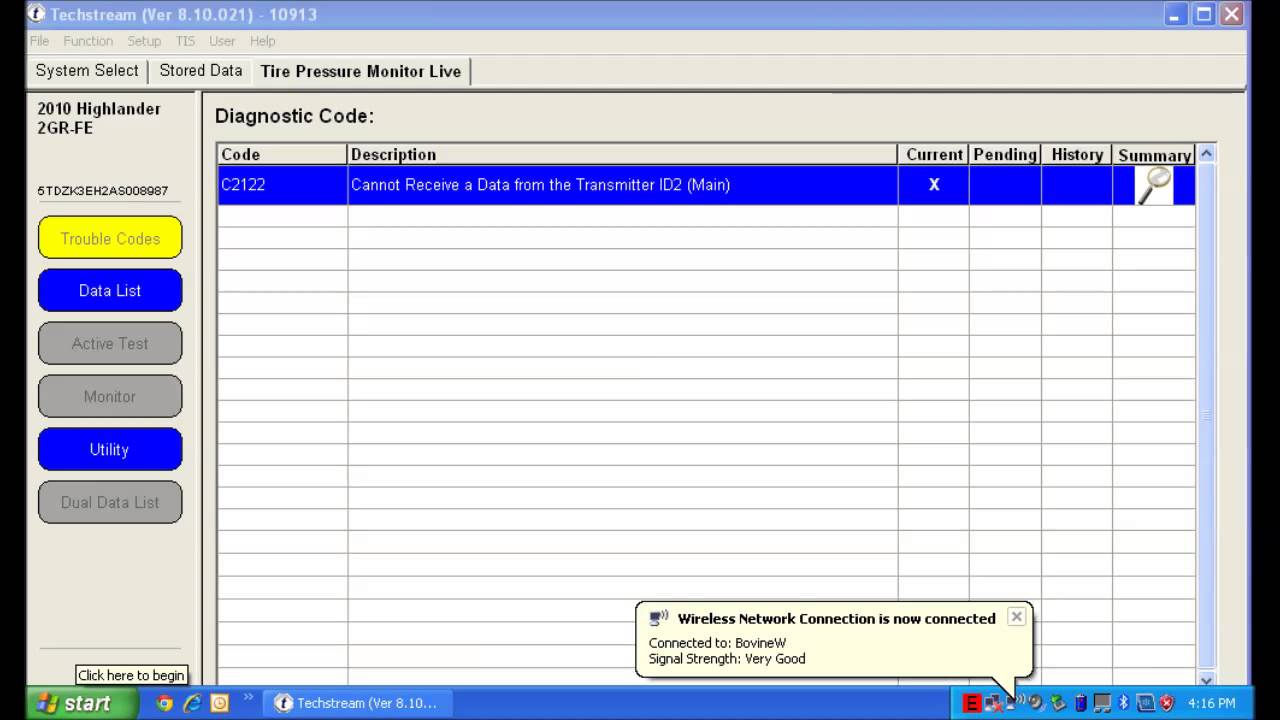
Task: Click the Techstream logo in title bar
Action: [x=36, y=14]
